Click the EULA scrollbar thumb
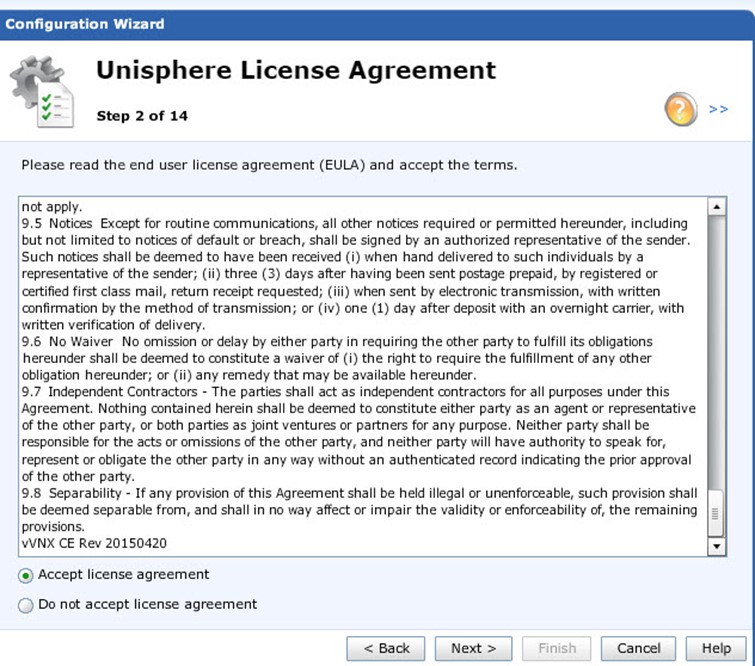The height and width of the screenshot is (666, 755). point(716,513)
